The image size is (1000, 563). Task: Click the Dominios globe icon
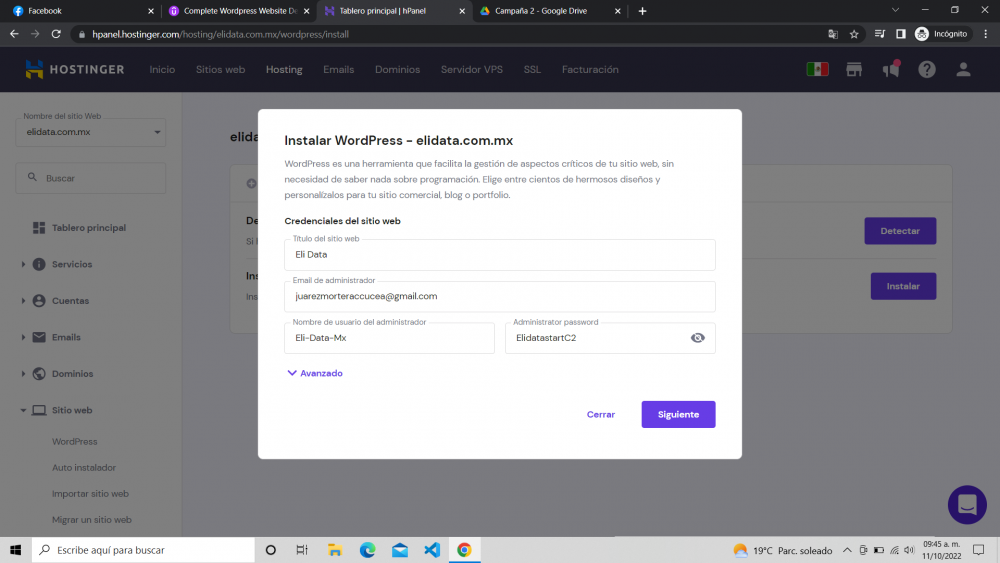(x=39, y=374)
